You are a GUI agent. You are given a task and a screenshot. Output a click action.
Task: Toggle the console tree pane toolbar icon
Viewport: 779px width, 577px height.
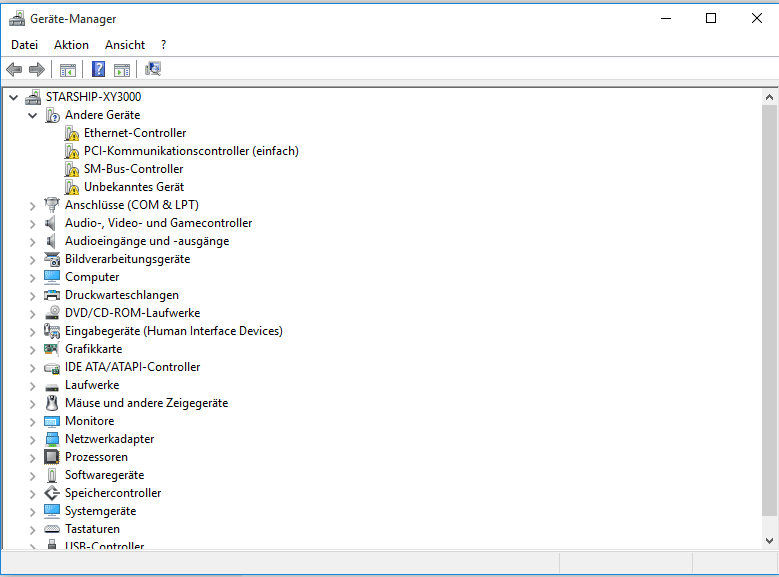[x=68, y=70]
